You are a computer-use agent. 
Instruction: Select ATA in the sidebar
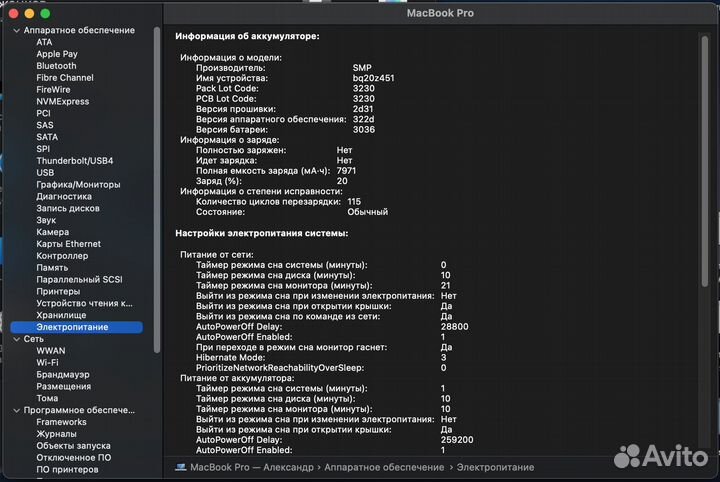[44, 42]
